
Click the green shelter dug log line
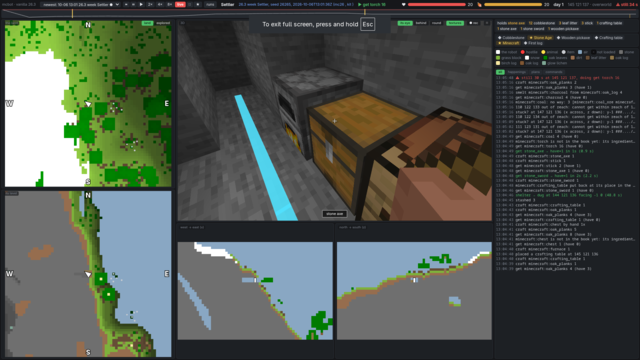(x=559, y=195)
